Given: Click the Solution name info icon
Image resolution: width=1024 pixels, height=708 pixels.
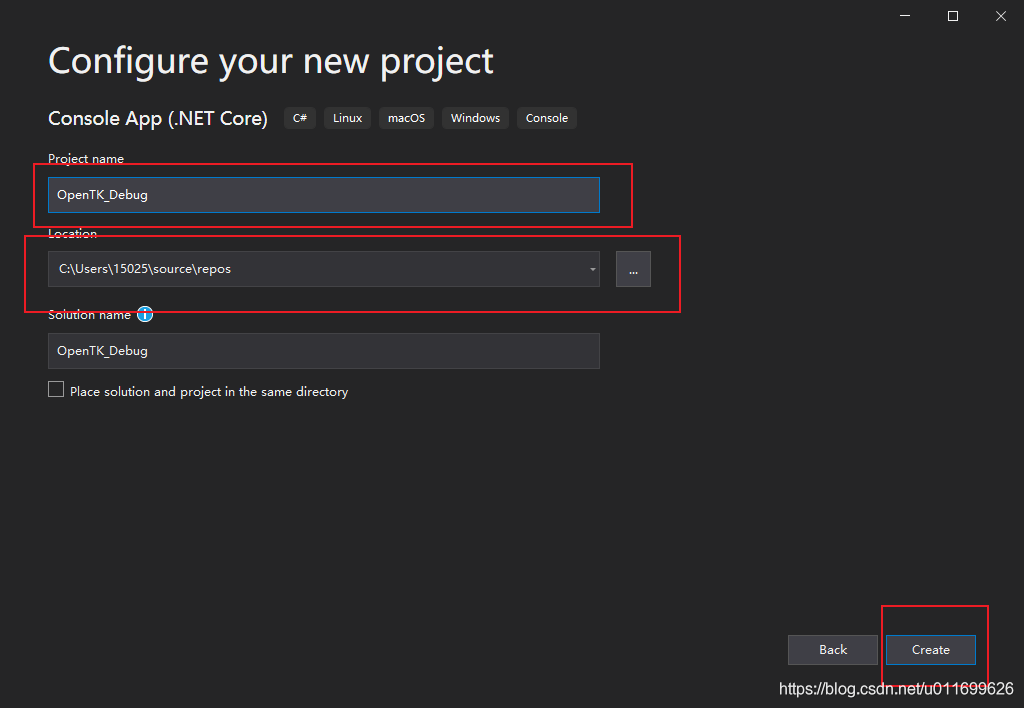Looking at the screenshot, I should [x=145, y=314].
